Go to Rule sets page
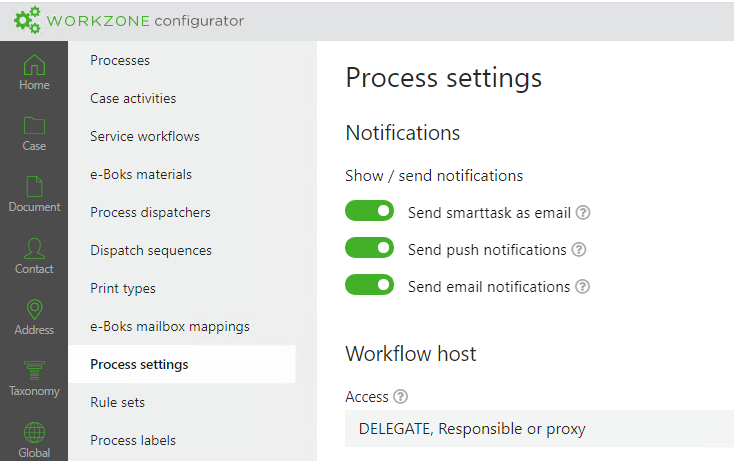 [117, 402]
